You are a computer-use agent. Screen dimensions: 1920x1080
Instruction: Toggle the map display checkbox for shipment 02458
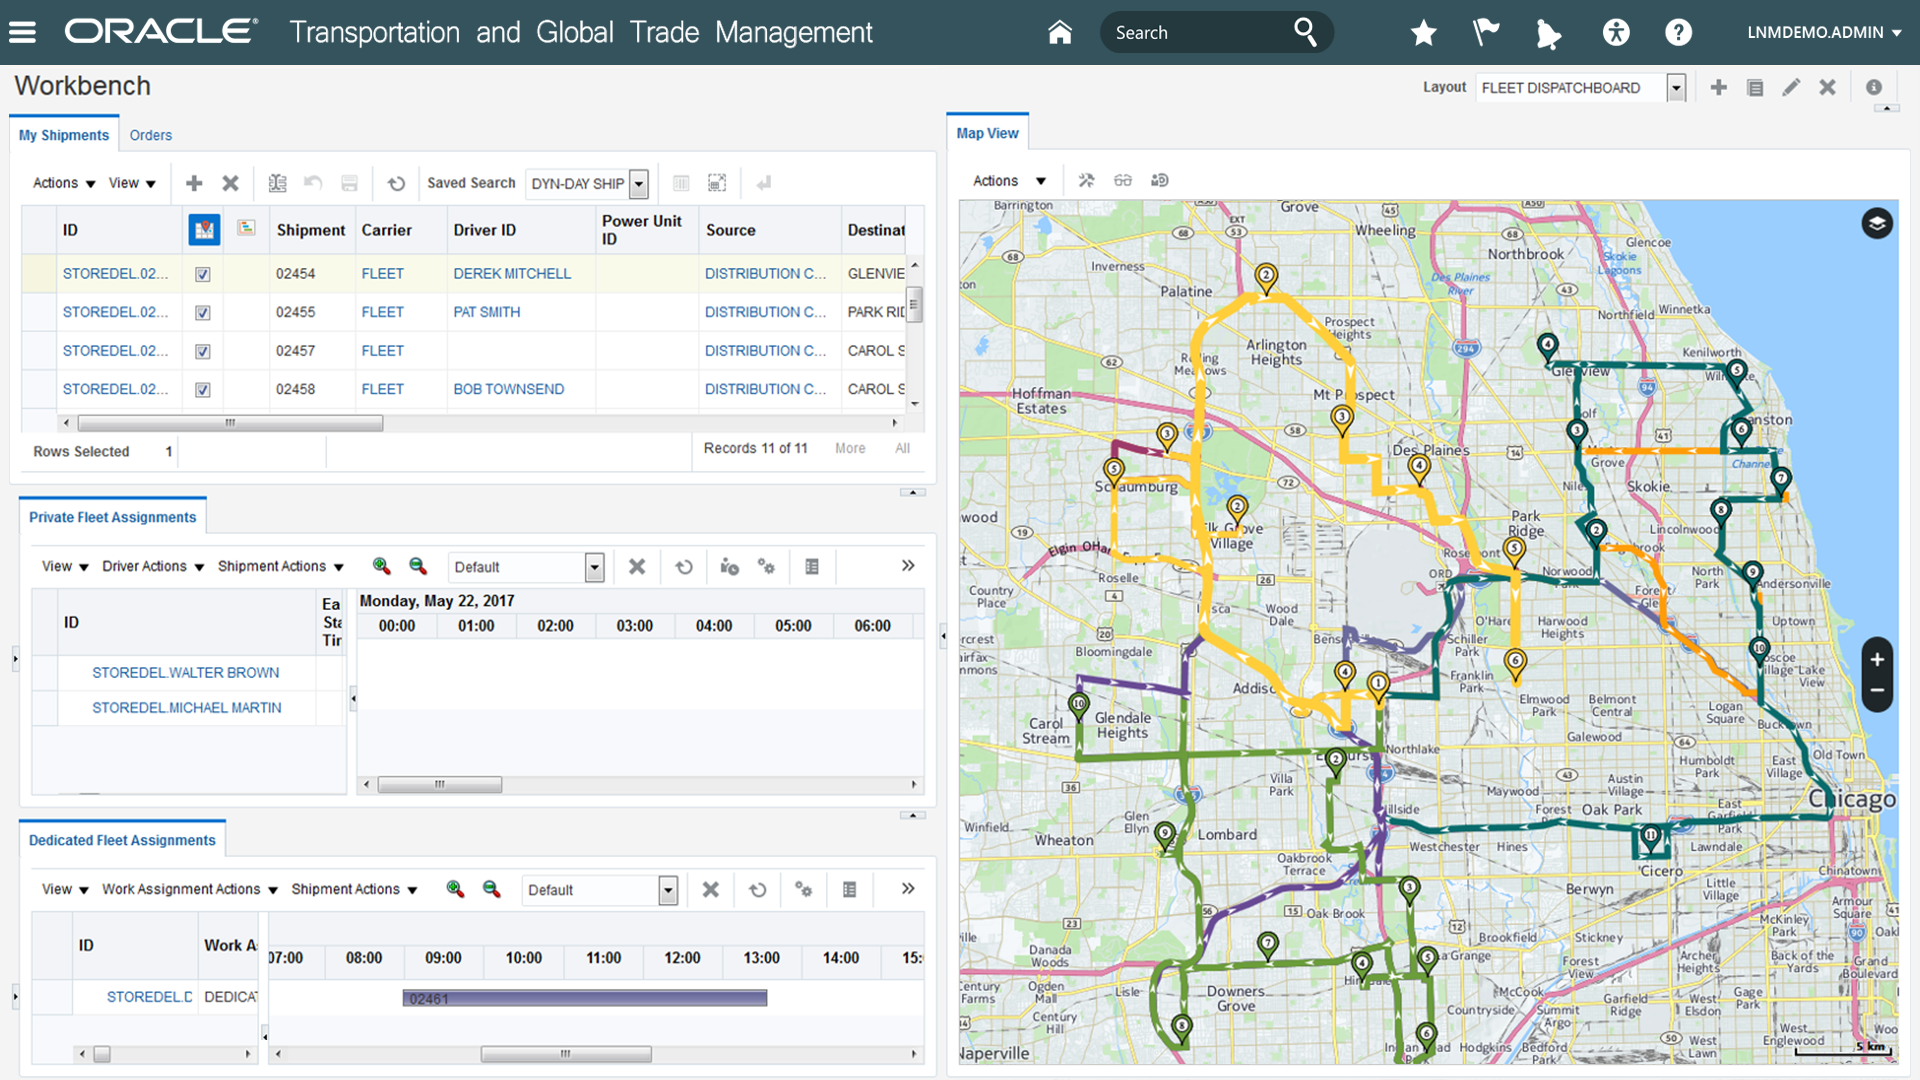203,389
